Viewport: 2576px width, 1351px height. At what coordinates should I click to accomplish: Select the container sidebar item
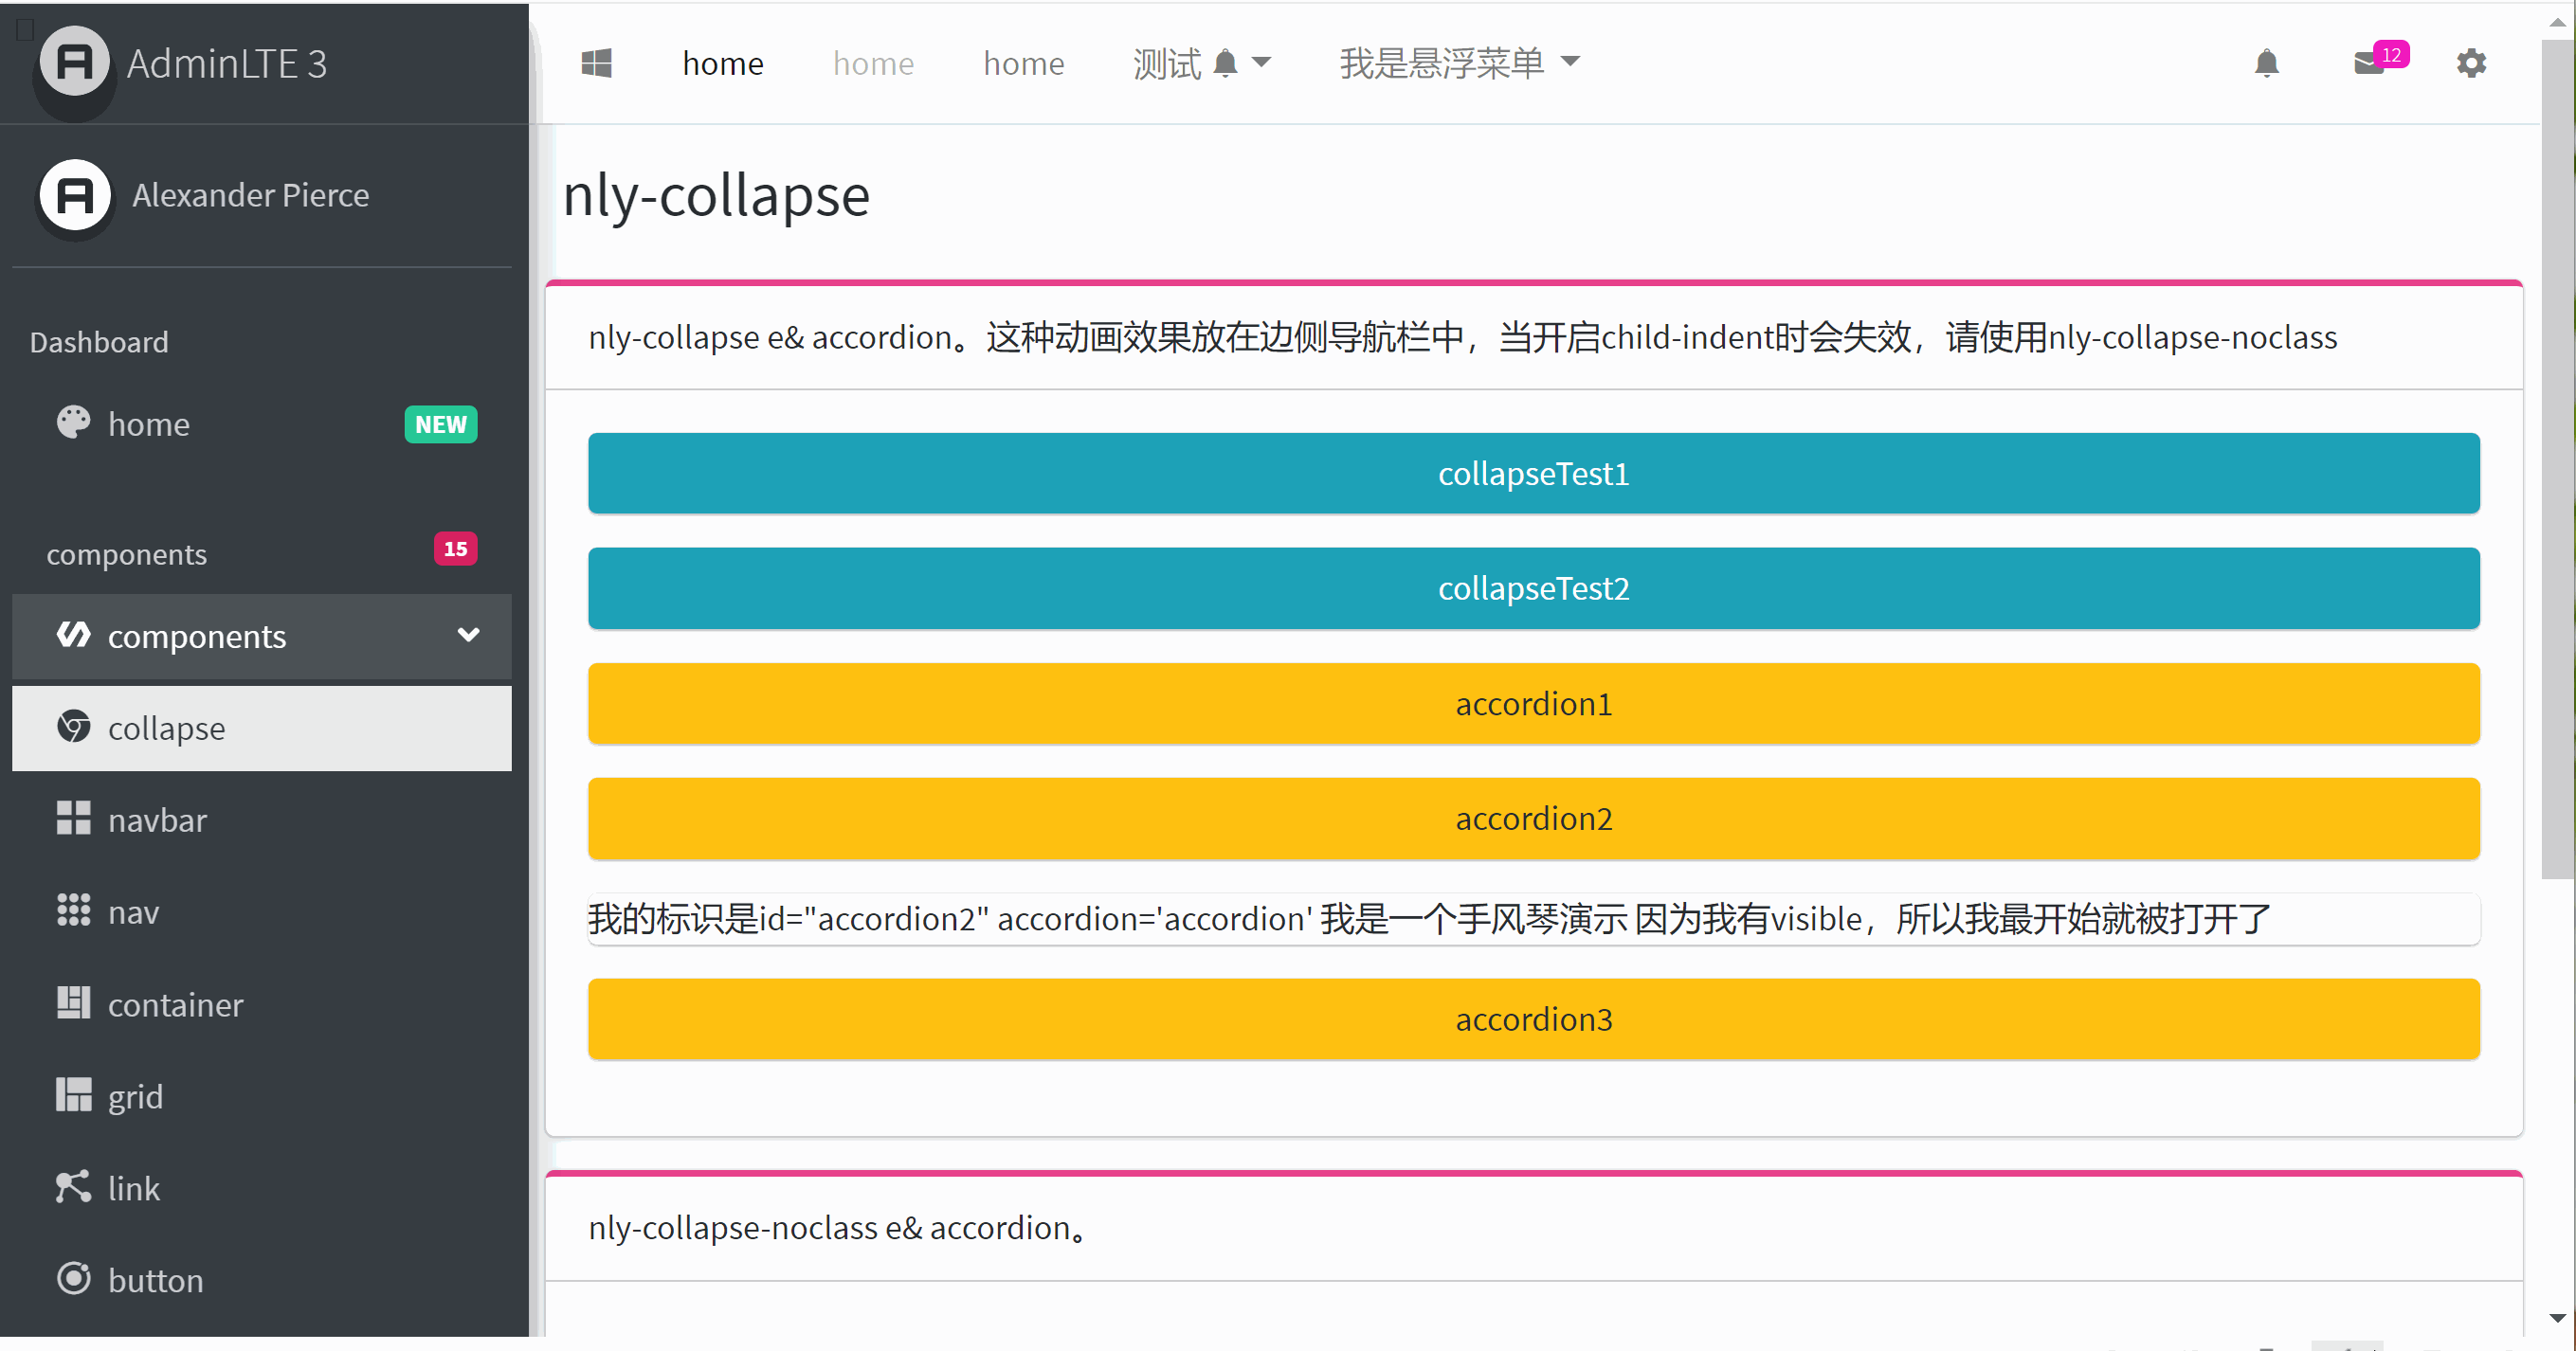click(x=175, y=1004)
